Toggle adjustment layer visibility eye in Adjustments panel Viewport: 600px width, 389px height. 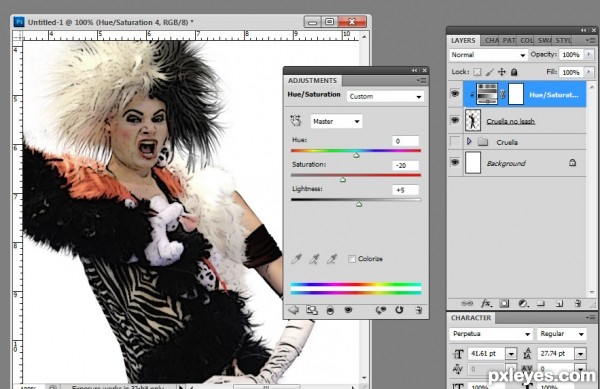348,310
